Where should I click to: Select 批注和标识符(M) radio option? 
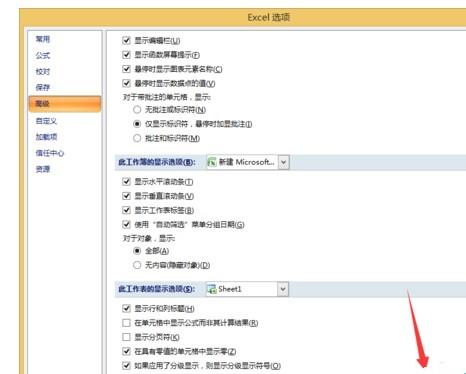(137, 138)
